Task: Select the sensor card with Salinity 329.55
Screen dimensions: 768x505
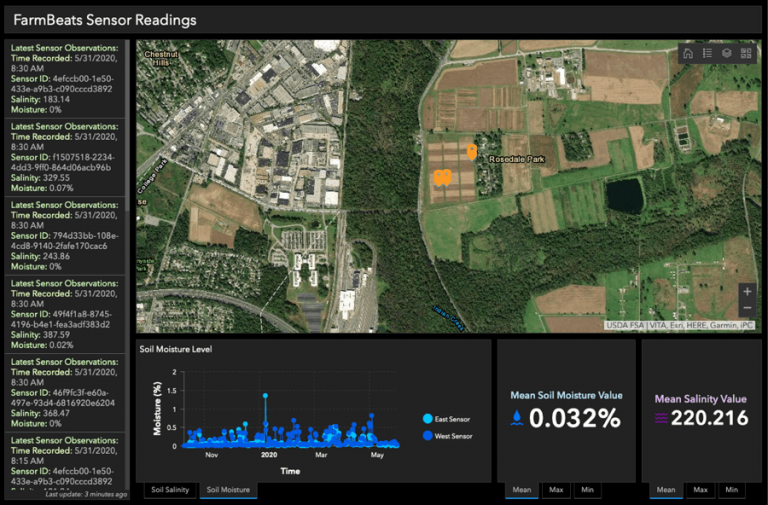Action: point(65,157)
